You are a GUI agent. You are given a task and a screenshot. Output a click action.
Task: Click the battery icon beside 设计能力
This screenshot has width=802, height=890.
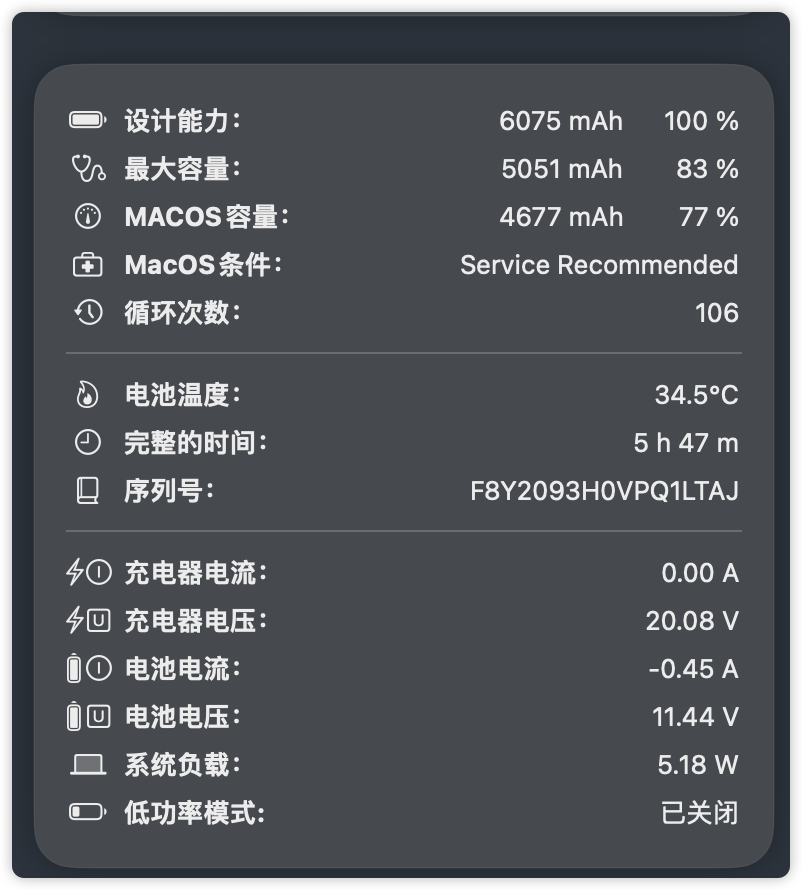click(x=87, y=120)
